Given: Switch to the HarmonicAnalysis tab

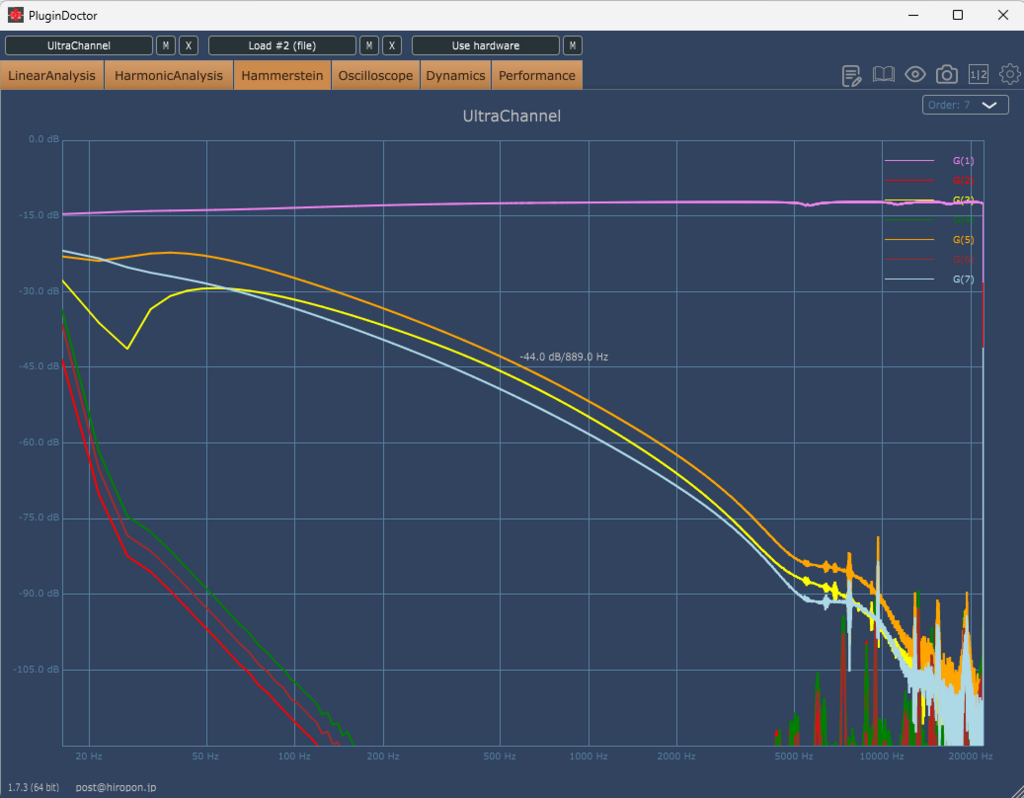Looking at the screenshot, I should [168, 75].
